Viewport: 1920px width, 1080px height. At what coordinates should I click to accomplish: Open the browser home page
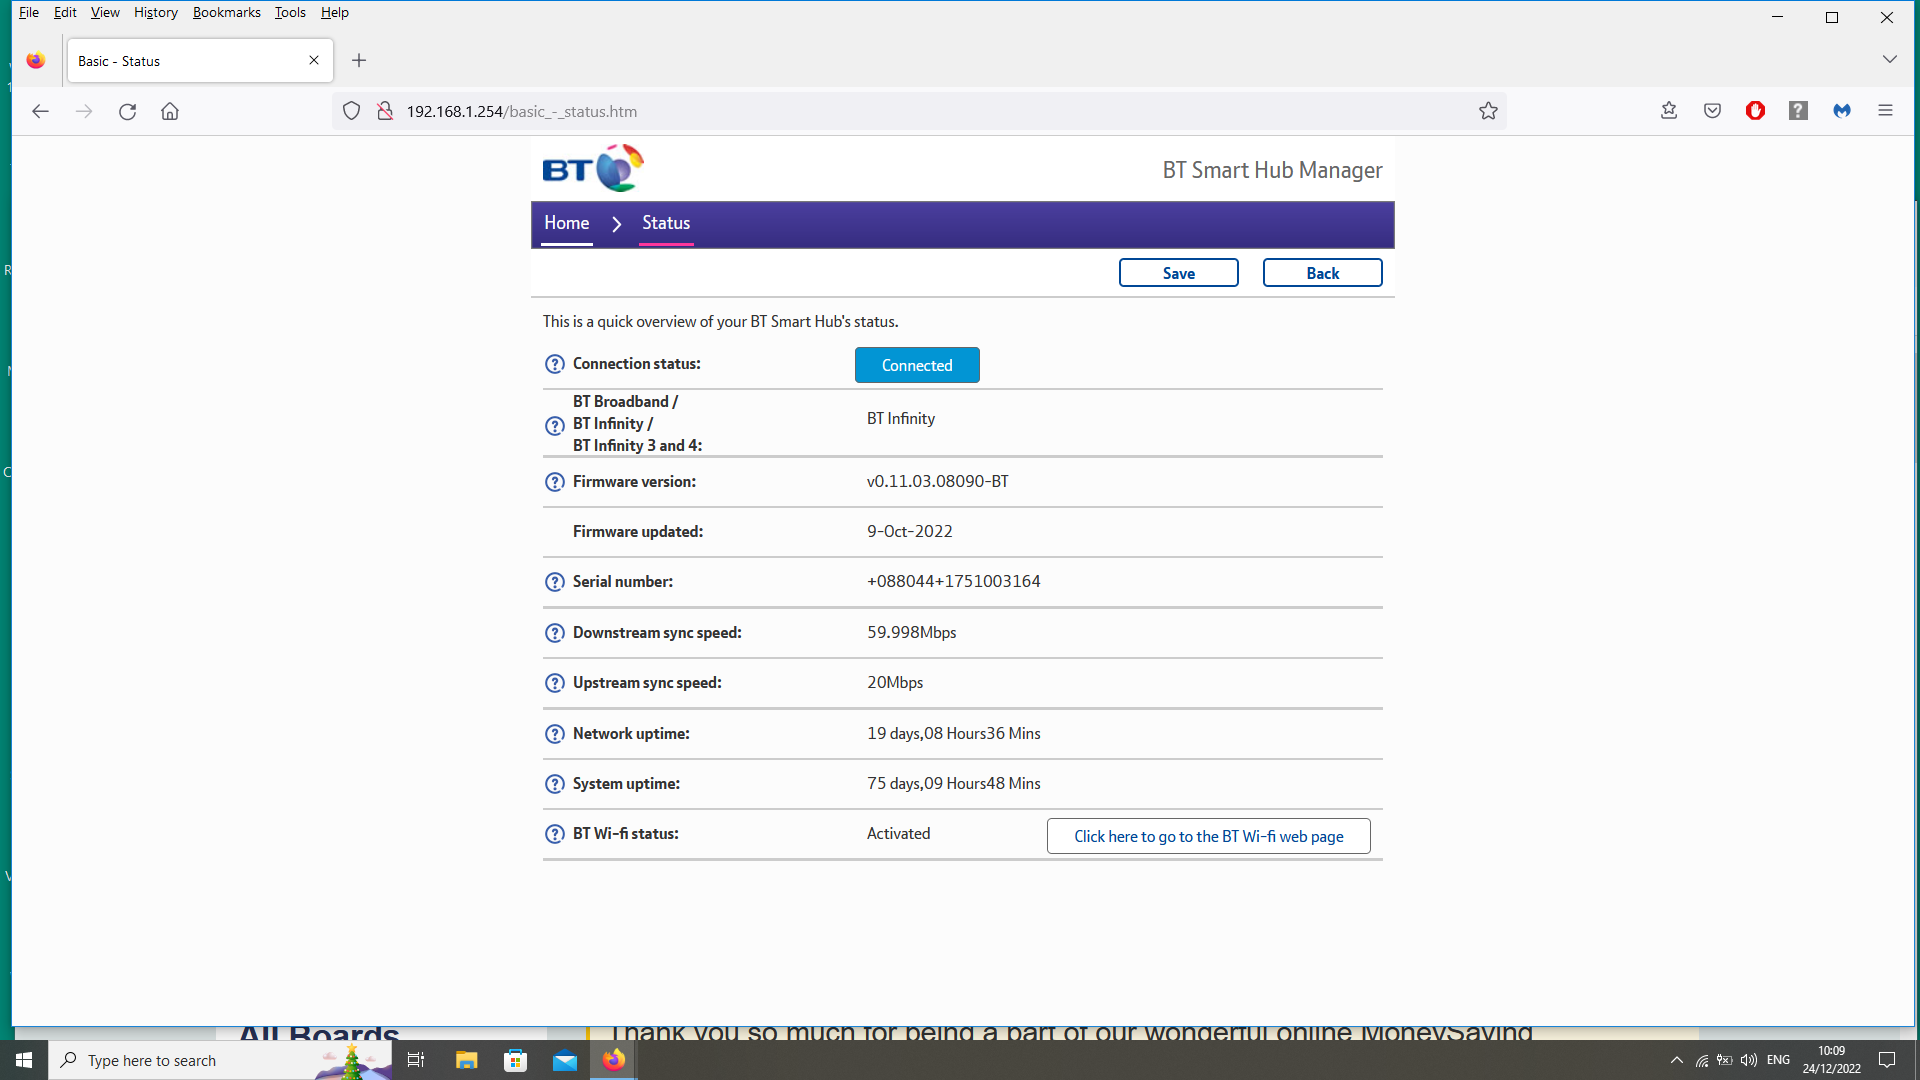pyautogui.click(x=170, y=111)
